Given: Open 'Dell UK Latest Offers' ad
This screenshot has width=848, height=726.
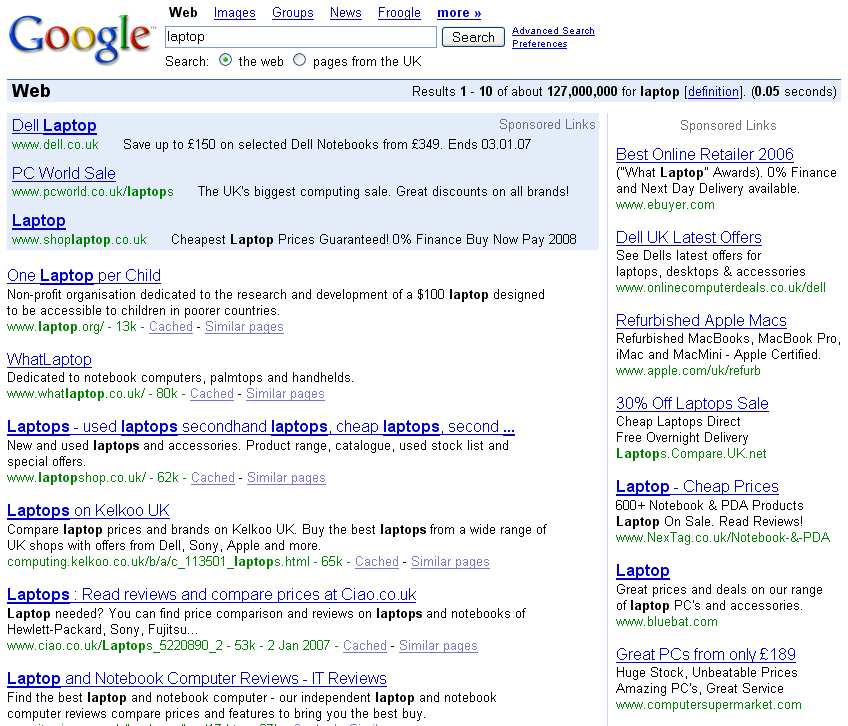Looking at the screenshot, I should [x=688, y=237].
